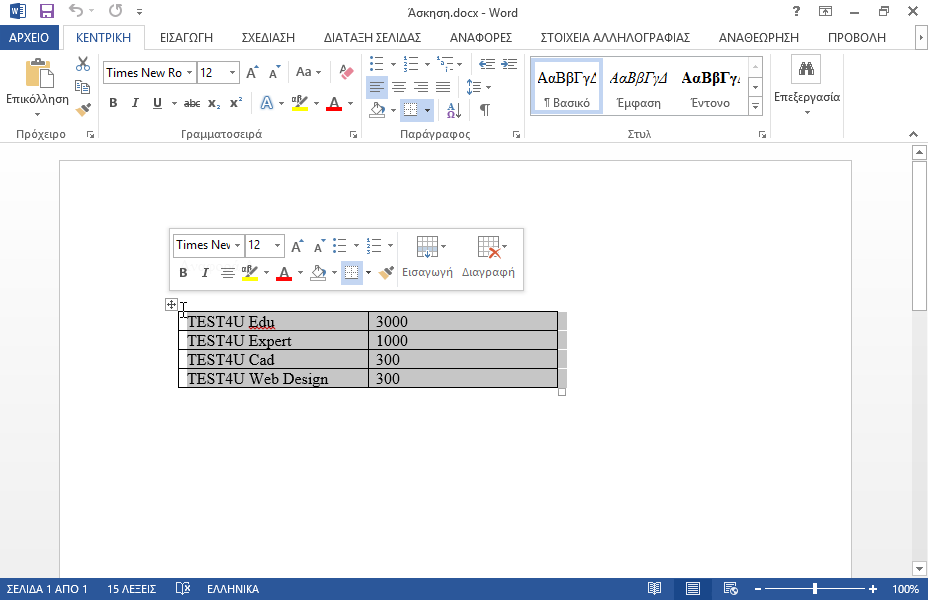Switch to the ΕΙΣΑΓΩΓΗ tab
This screenshot has height=600, width=928.
pyautogui.click(x=186, y=37)
